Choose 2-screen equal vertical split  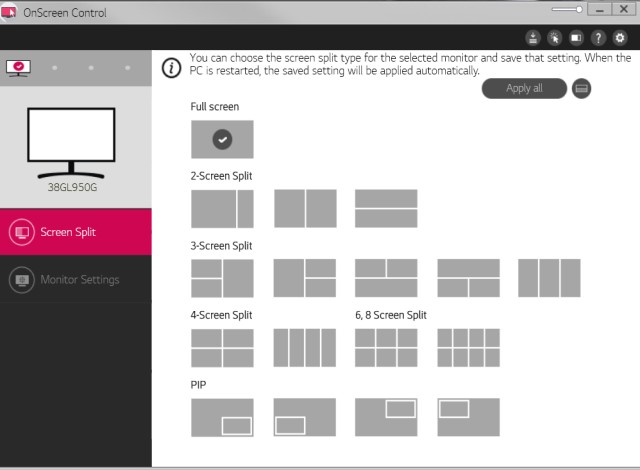tap(305, 208)
